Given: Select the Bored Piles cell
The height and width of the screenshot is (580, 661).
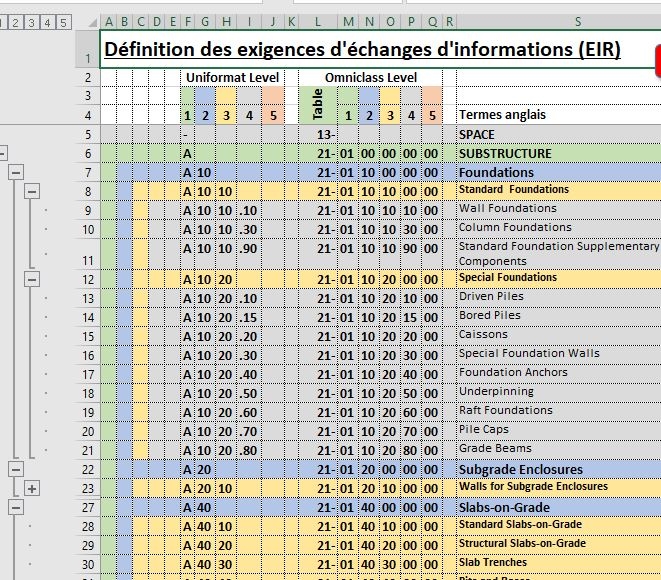Looking at the screenshot, I should 559,317.
